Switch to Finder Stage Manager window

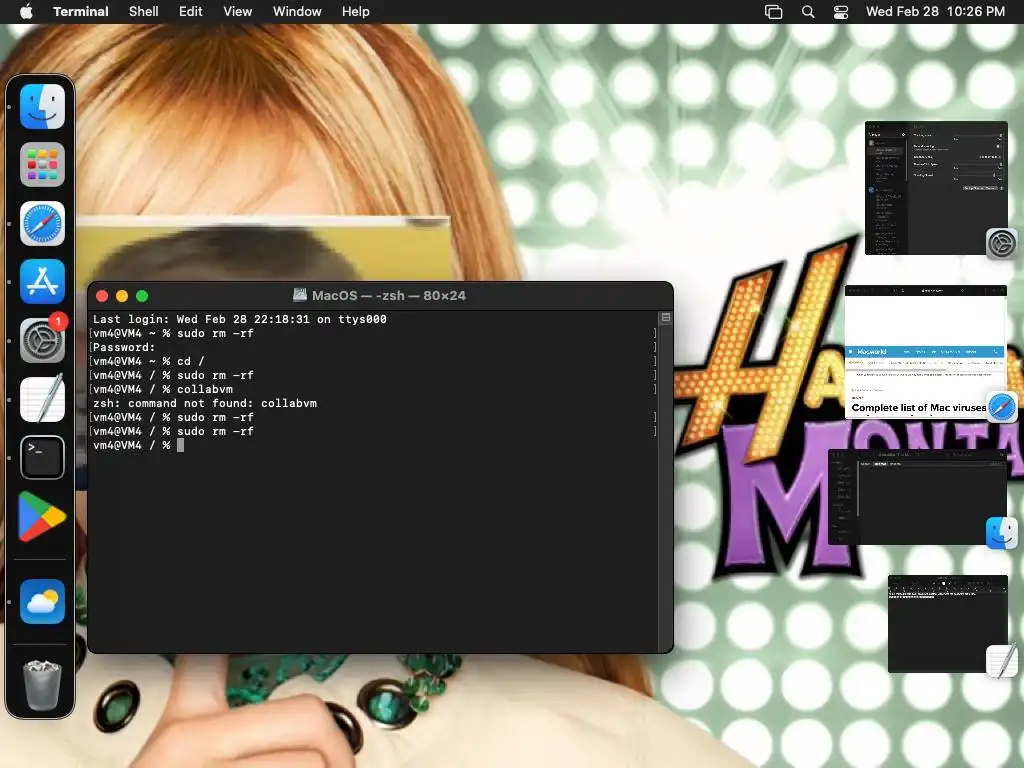pos(918,496)
